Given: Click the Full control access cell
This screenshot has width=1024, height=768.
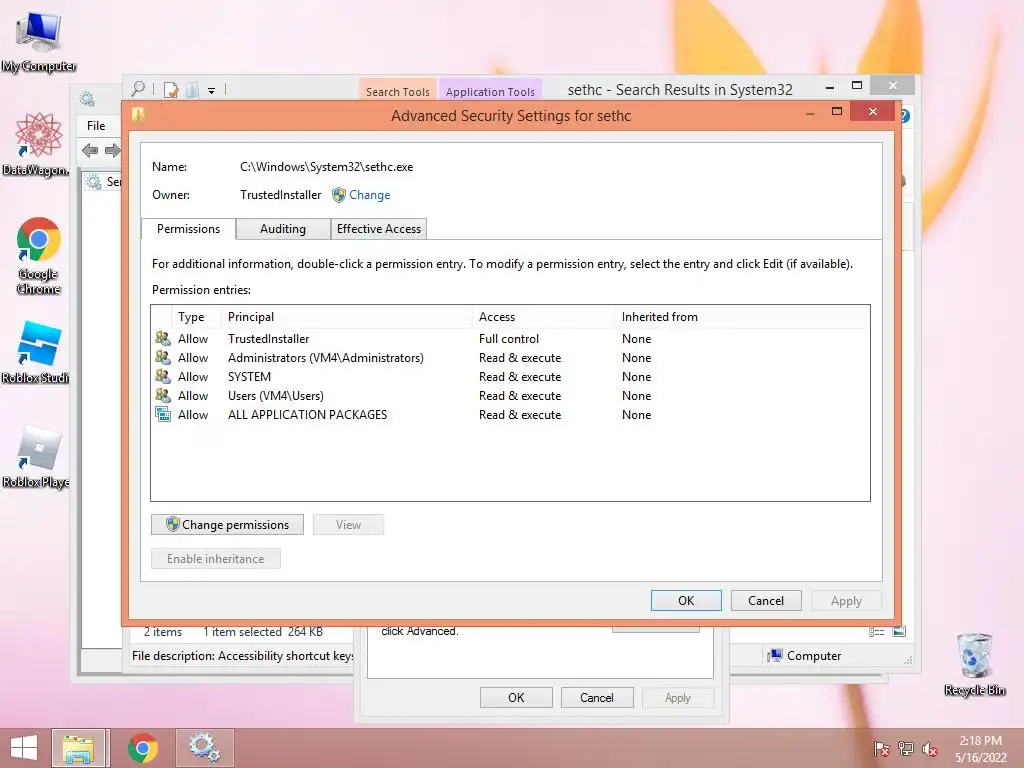Looking at the screenshot, I should [509, 339].
